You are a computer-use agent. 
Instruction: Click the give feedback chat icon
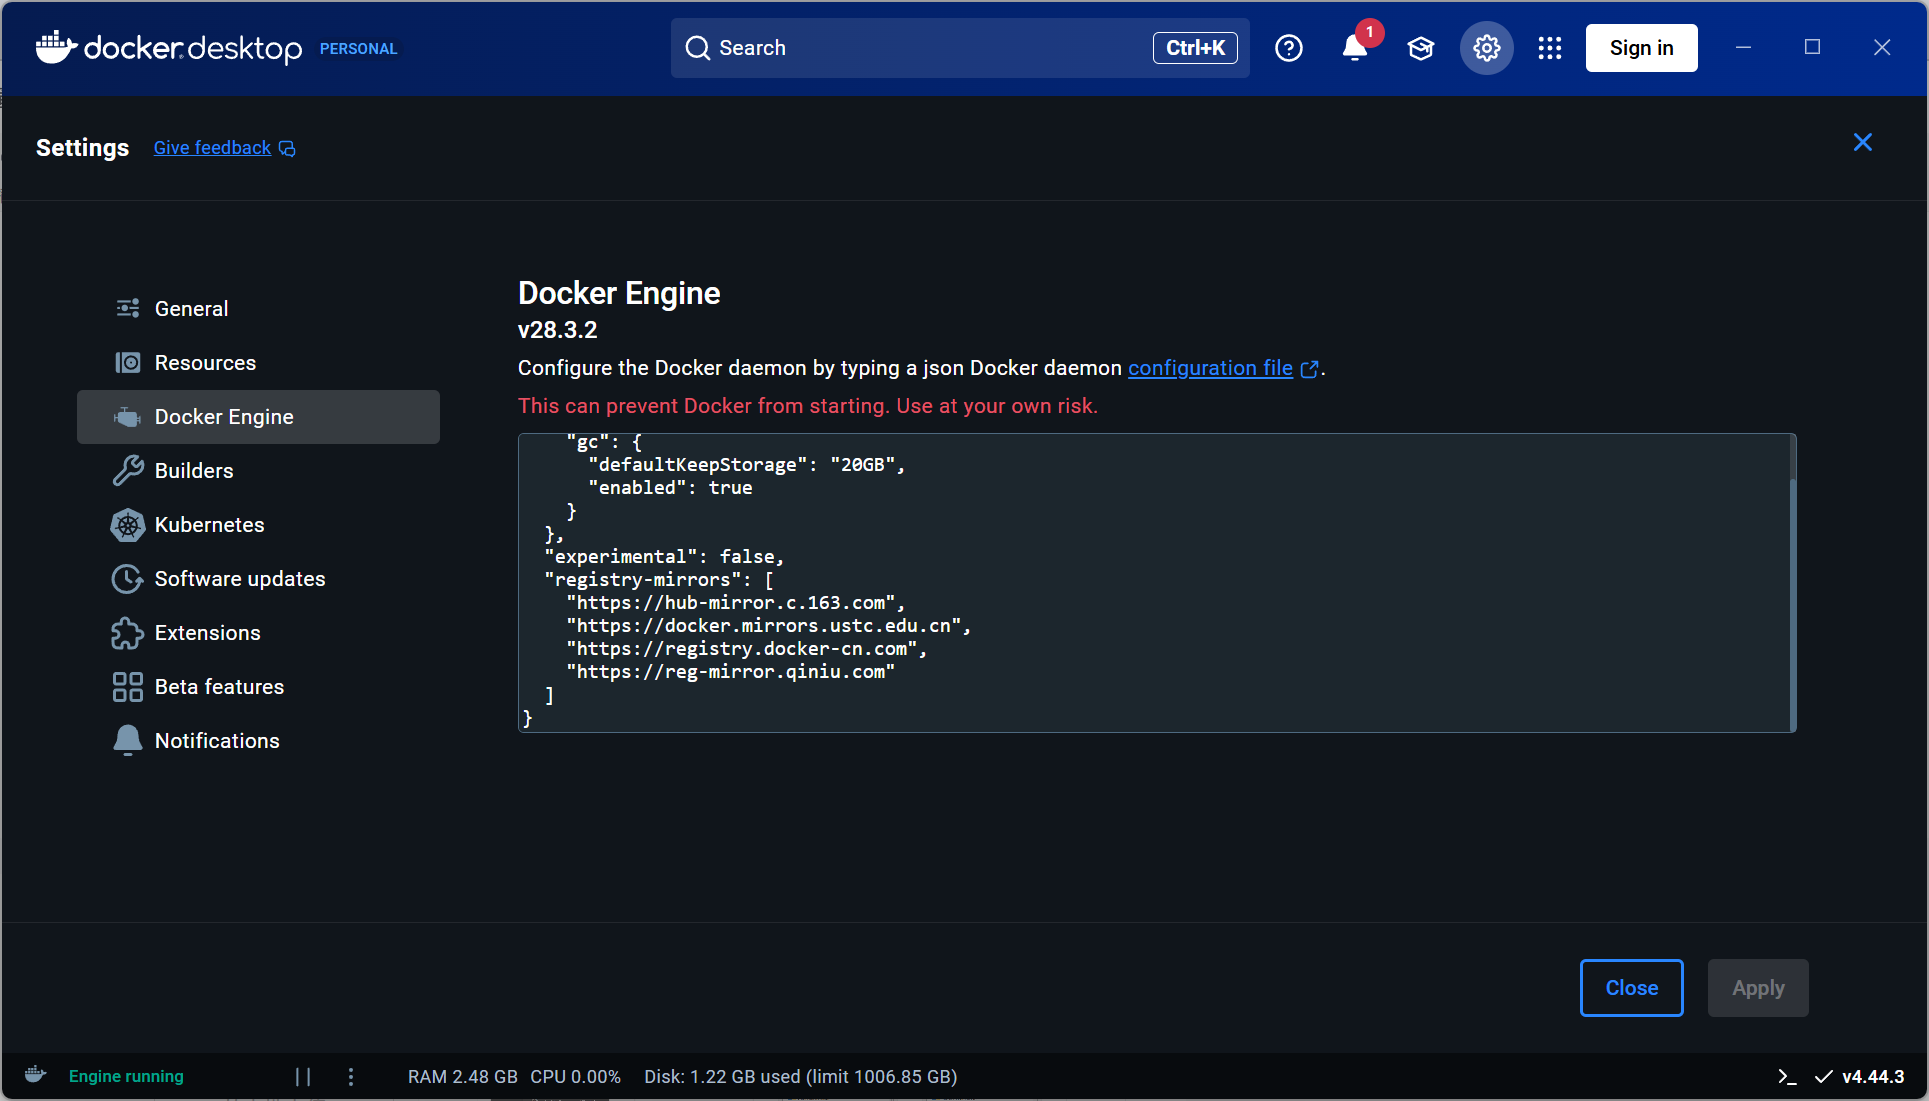tap(288, 149)
